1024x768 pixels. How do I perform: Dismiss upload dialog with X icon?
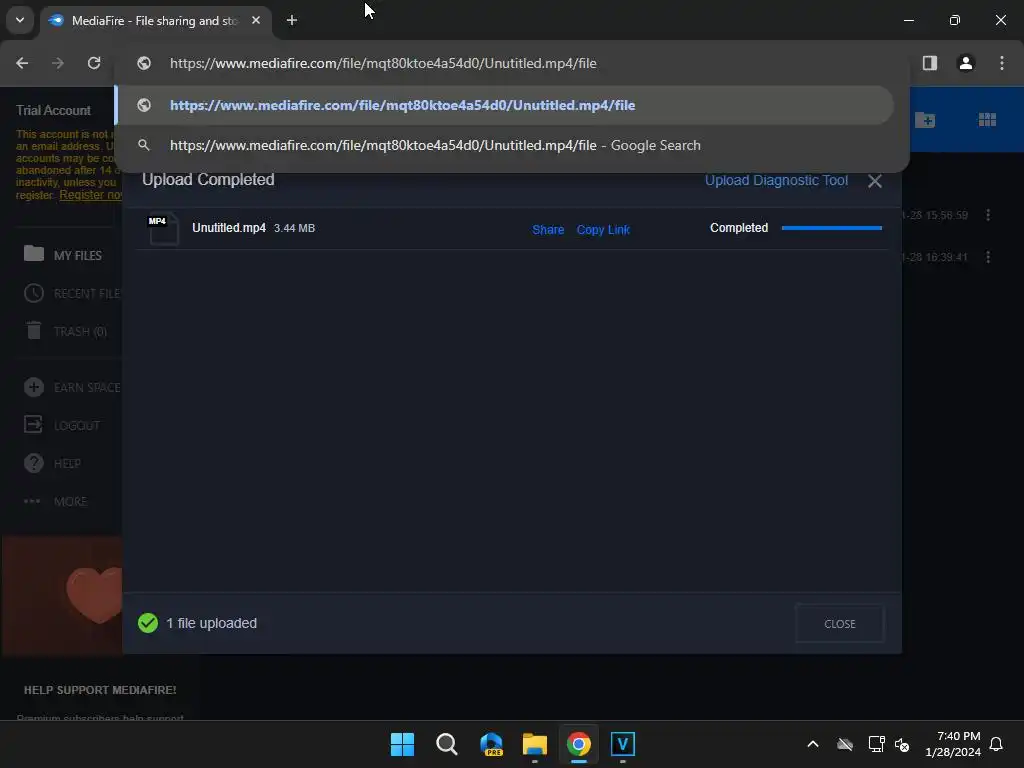tap(874, 181)
